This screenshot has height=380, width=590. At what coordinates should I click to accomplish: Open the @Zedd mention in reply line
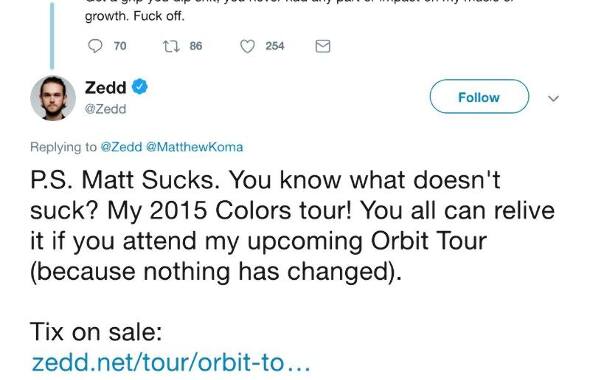[x=121, y=147]
